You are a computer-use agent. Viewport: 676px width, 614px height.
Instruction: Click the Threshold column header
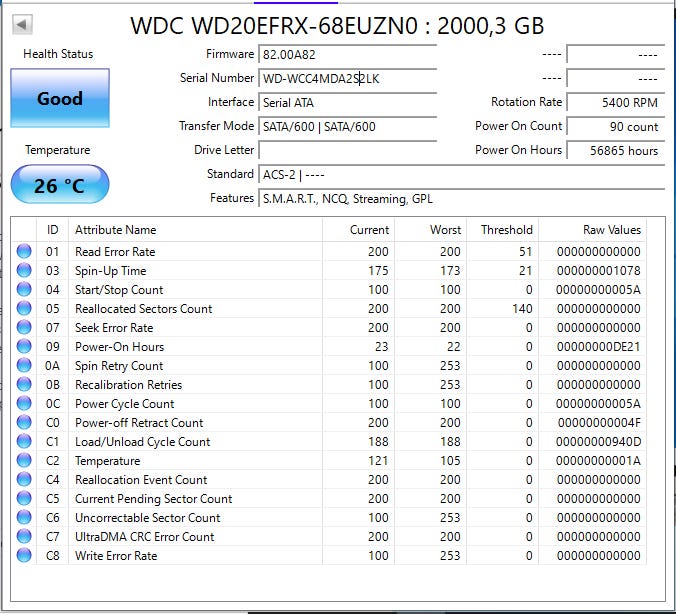click(503, 230)
